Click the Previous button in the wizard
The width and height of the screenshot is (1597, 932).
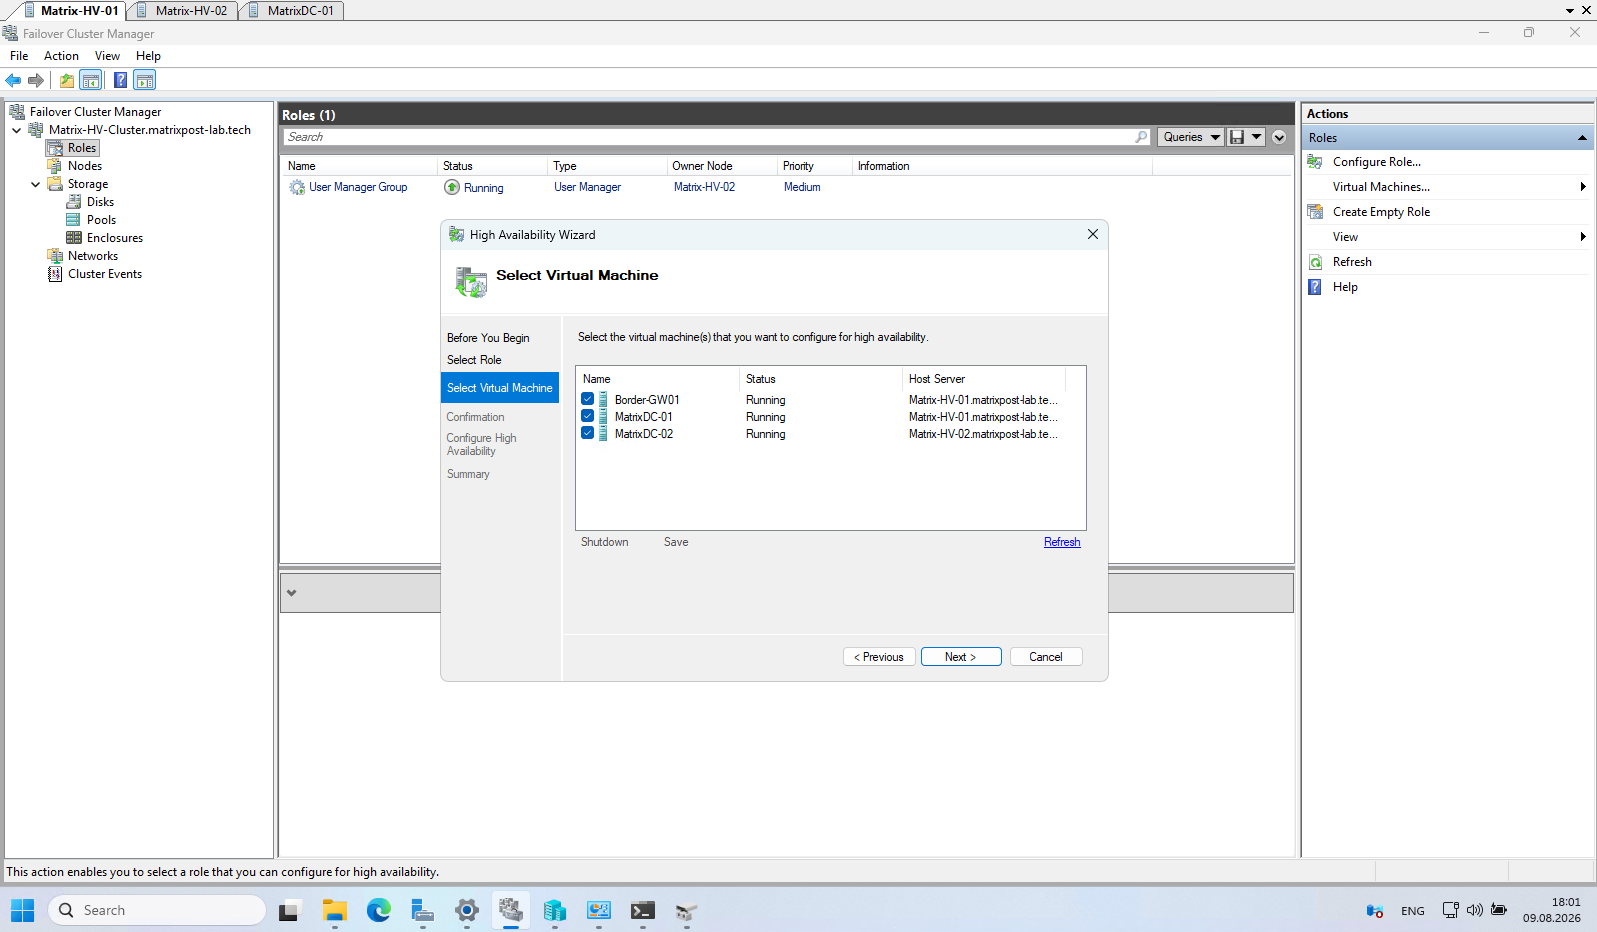click(x=879, y=657)
